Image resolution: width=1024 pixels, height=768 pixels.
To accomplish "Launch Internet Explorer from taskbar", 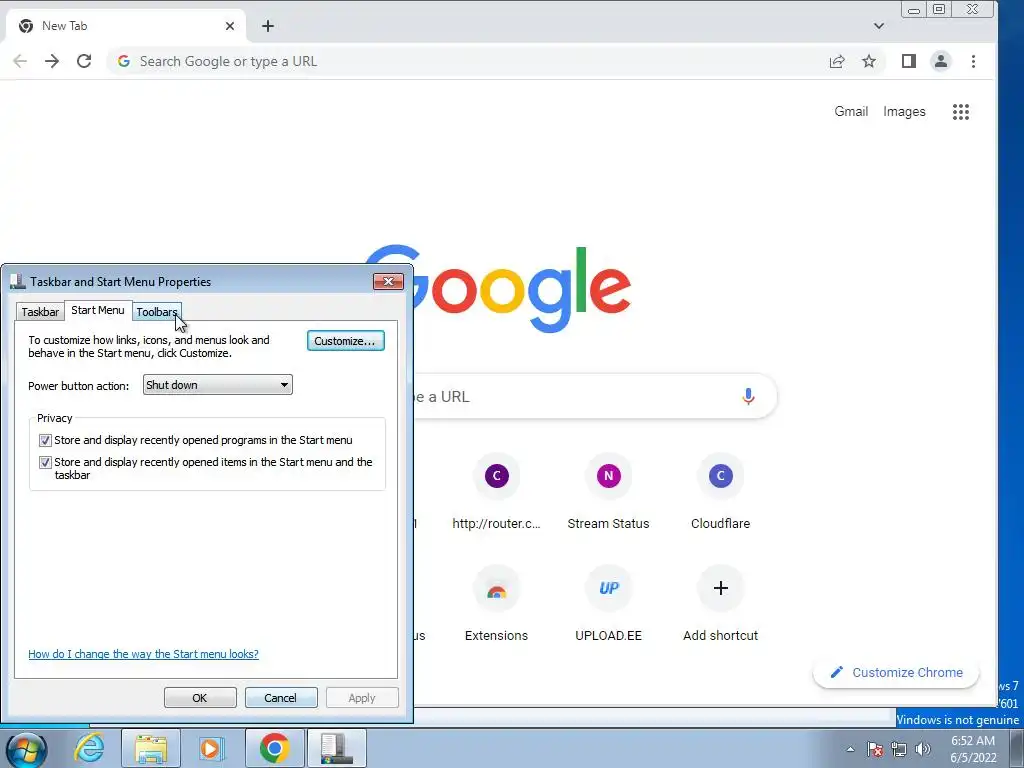I will coord(89,748).
